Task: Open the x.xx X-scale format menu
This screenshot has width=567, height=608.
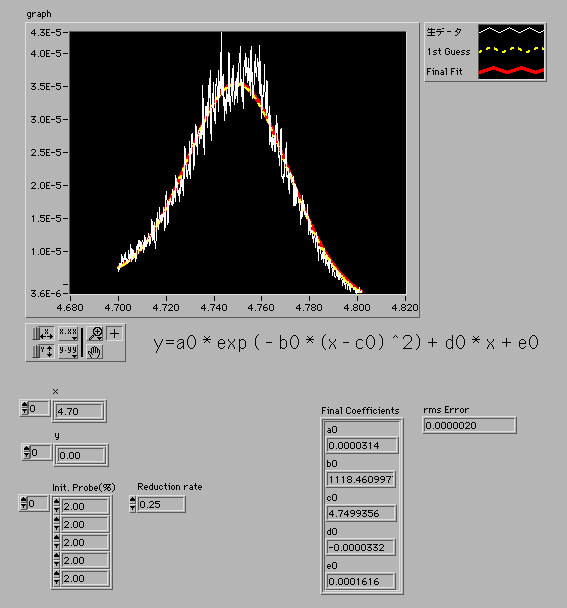Action: tap(68, 333)
